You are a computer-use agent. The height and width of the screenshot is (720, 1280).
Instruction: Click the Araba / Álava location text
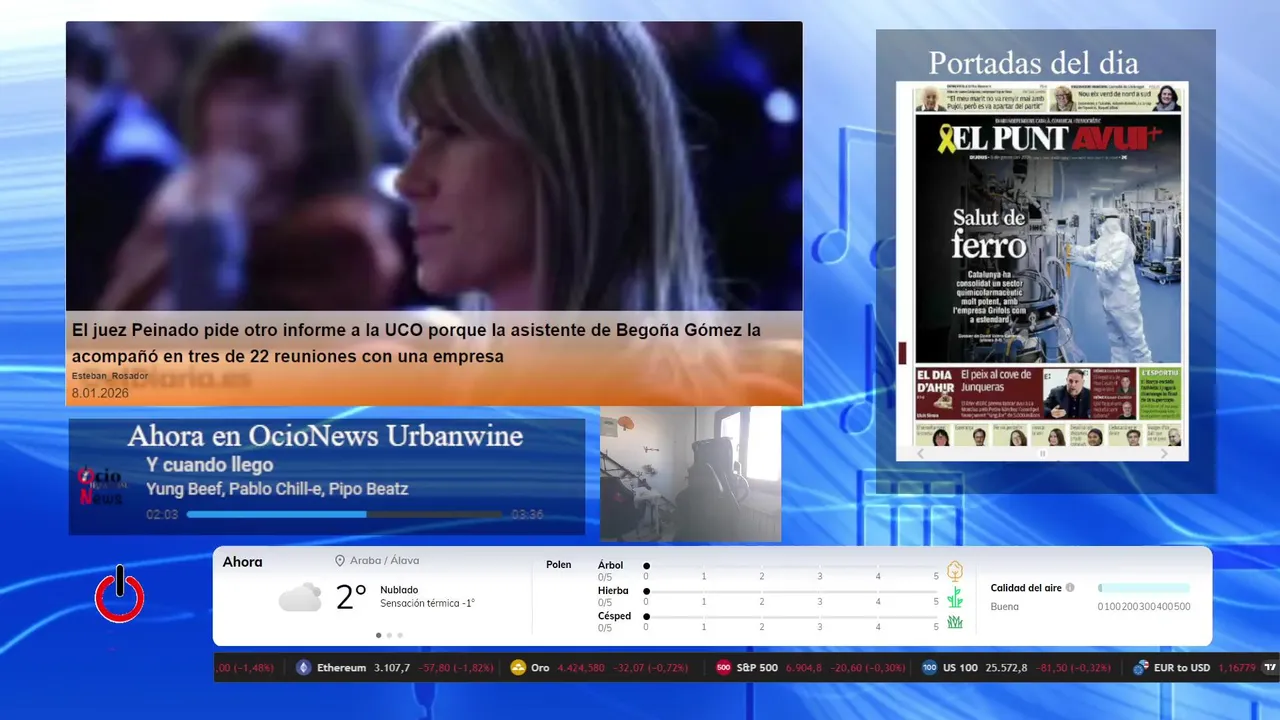[384, 561]
